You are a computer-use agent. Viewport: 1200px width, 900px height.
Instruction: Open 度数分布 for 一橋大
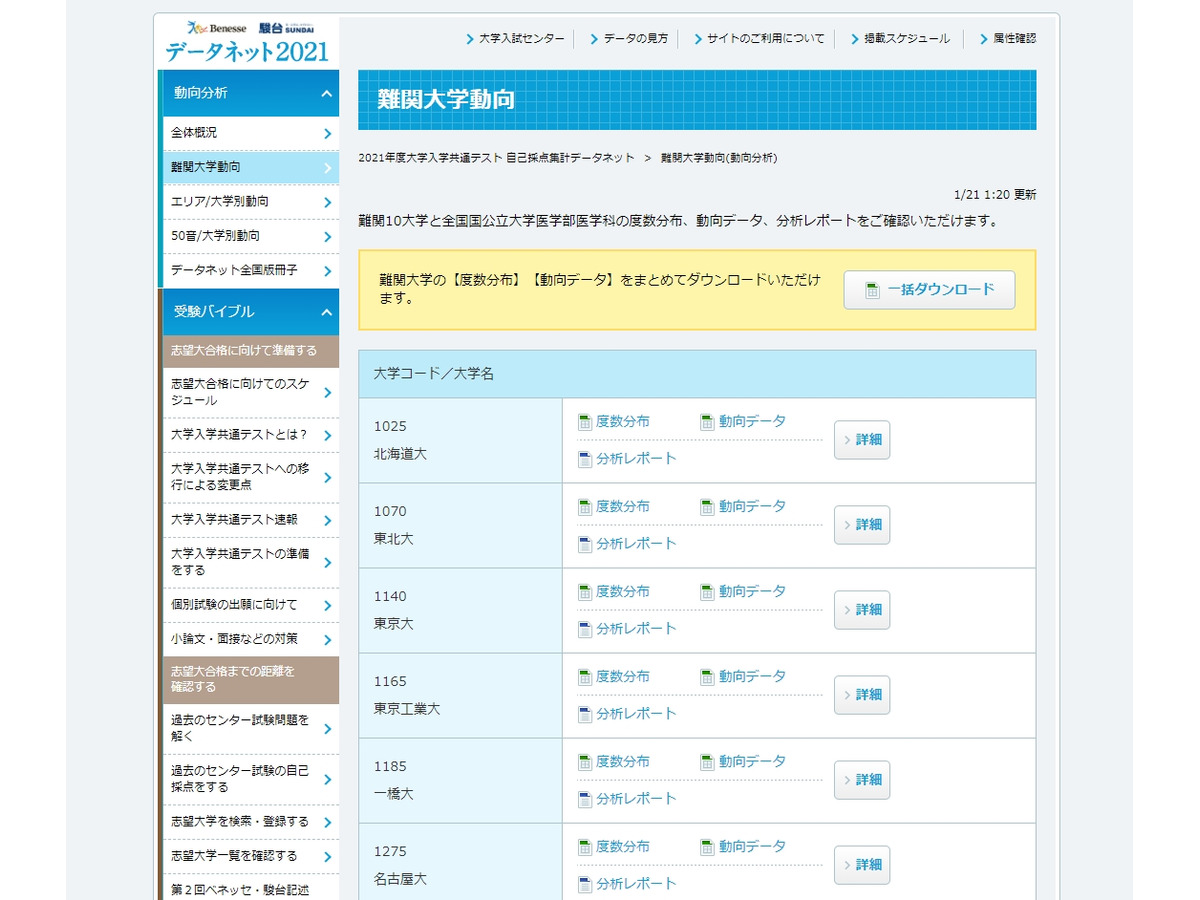click(614, 762)
